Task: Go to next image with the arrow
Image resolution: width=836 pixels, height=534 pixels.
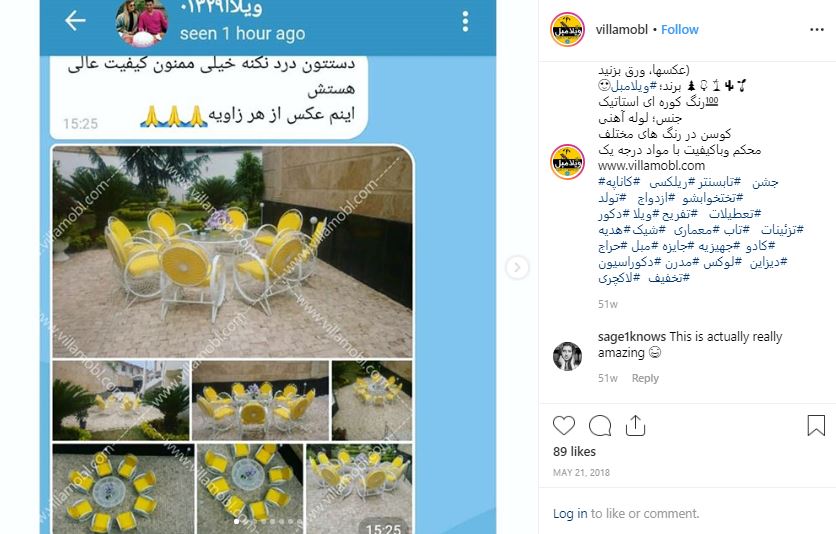Action: pos(517,268)
